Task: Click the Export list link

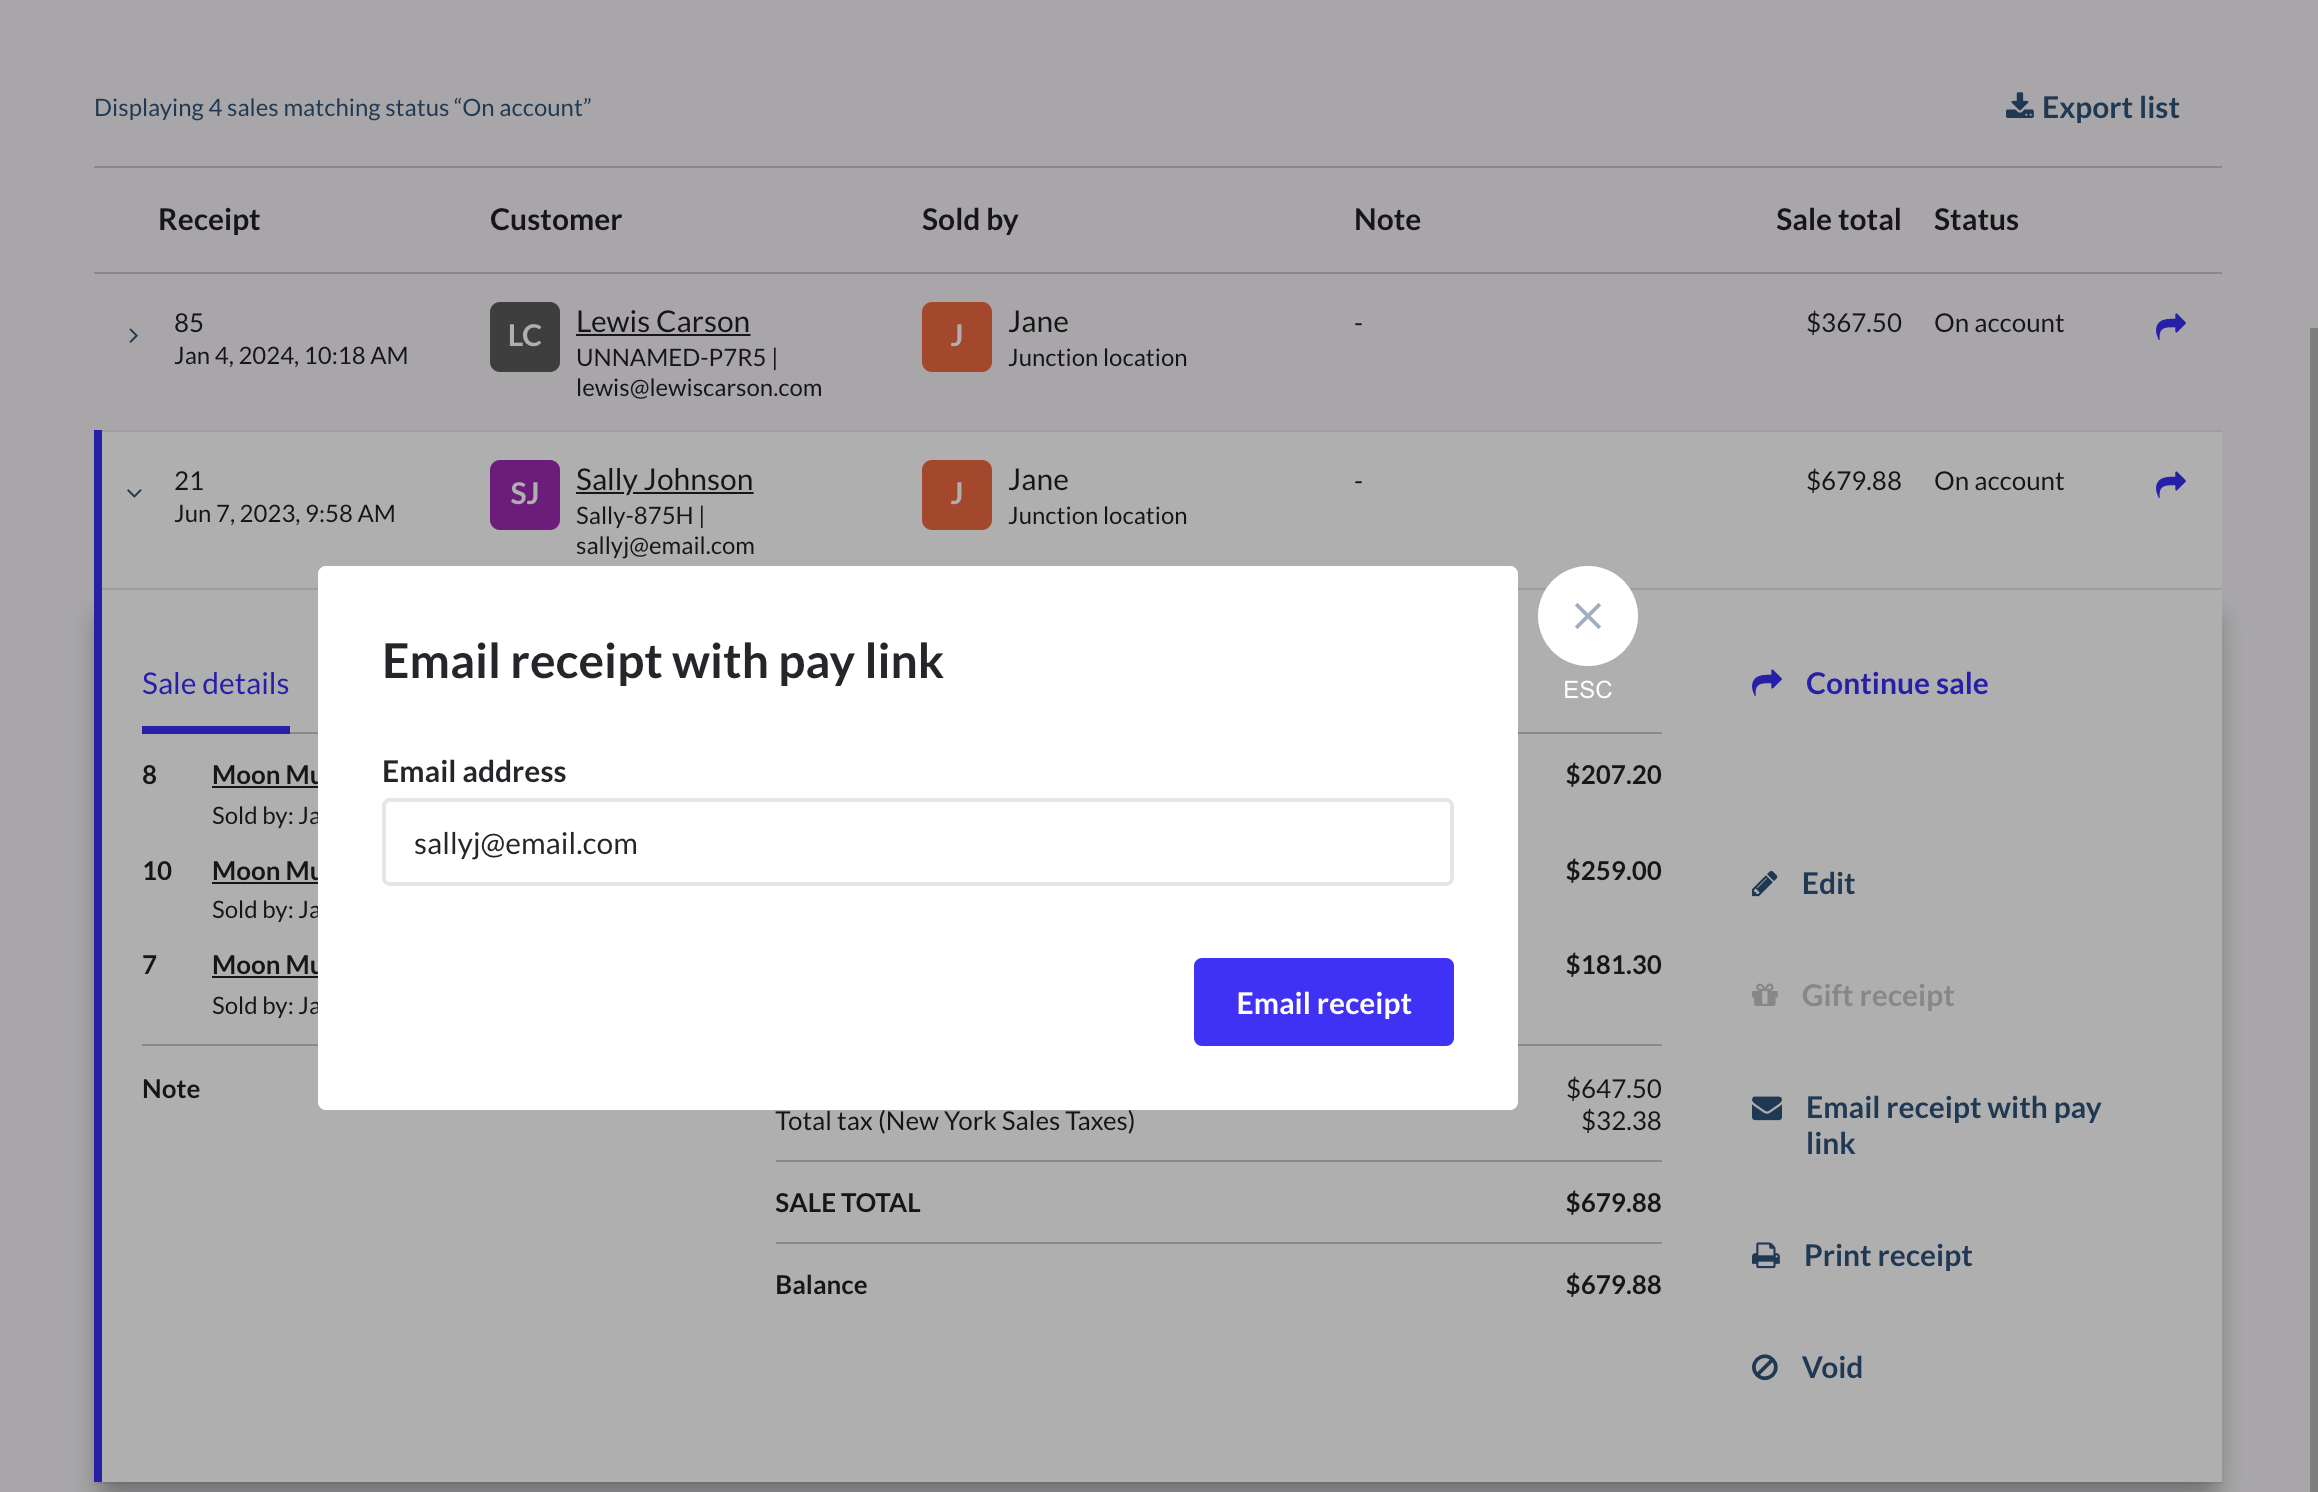Action: tap(2109, 107)
